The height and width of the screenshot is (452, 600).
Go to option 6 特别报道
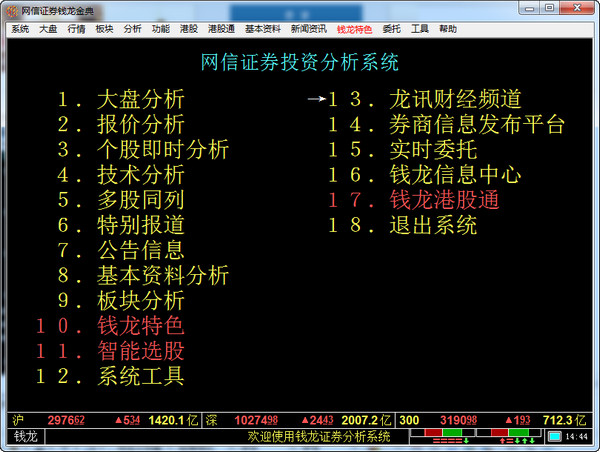coord(121,225)
